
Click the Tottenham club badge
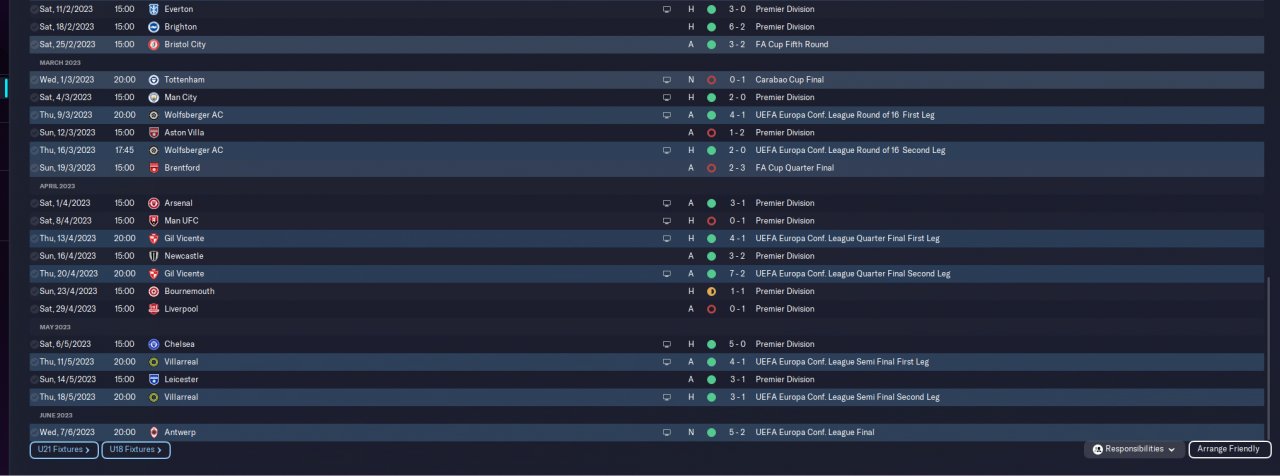[x=153, y=80]
